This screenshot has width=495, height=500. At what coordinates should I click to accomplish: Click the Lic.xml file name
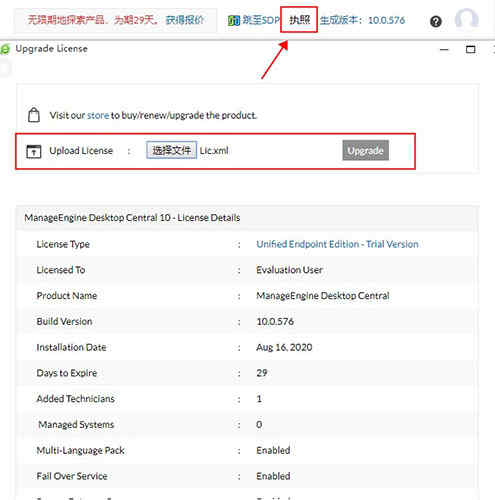pos(214,151)
